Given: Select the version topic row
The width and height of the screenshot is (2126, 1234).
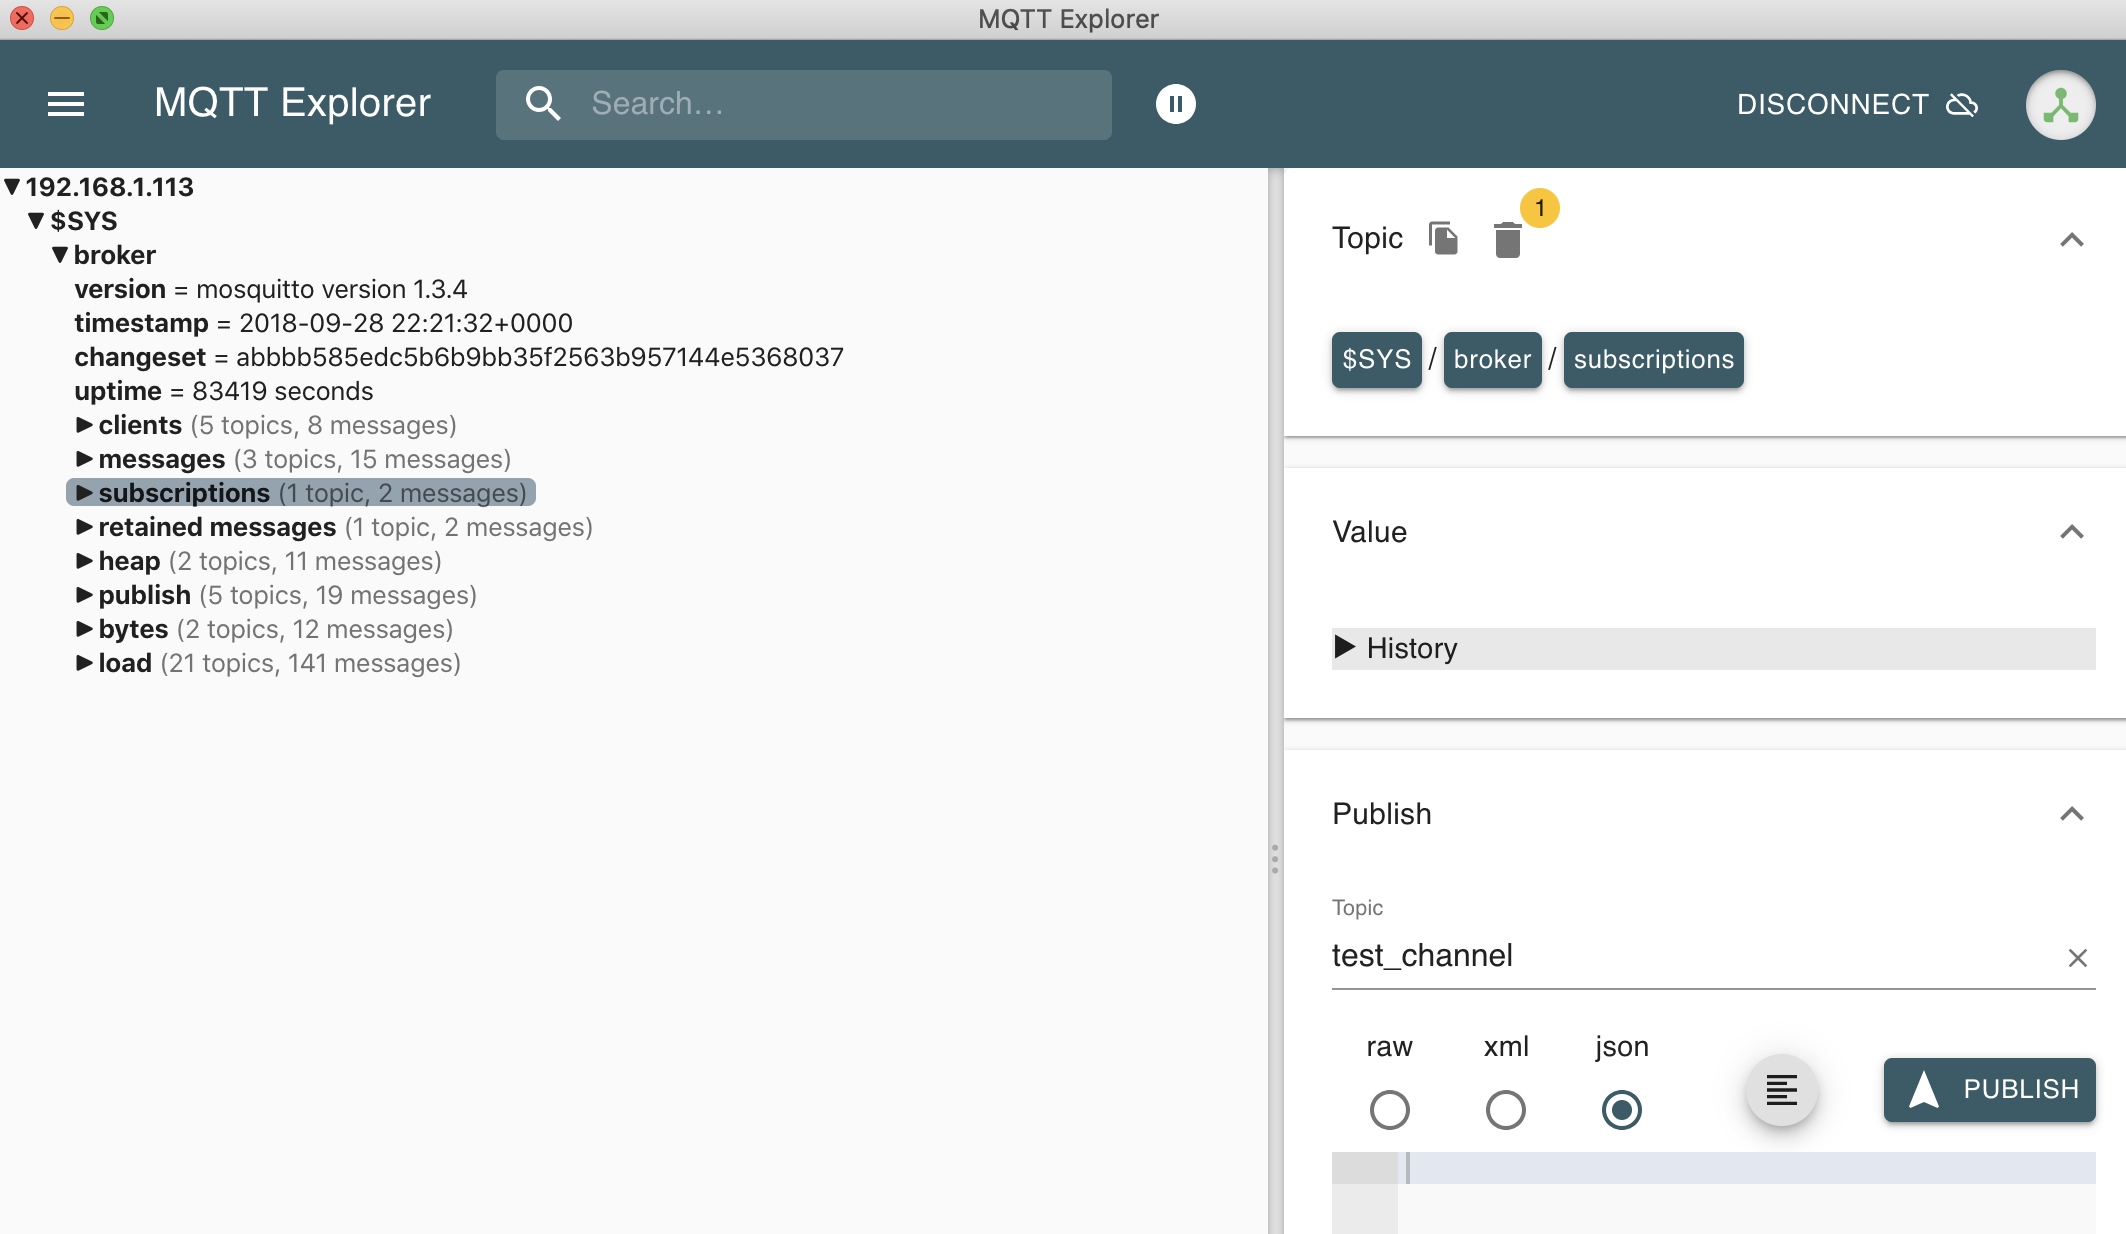Looking at the screenshot, I should point(271,289).
